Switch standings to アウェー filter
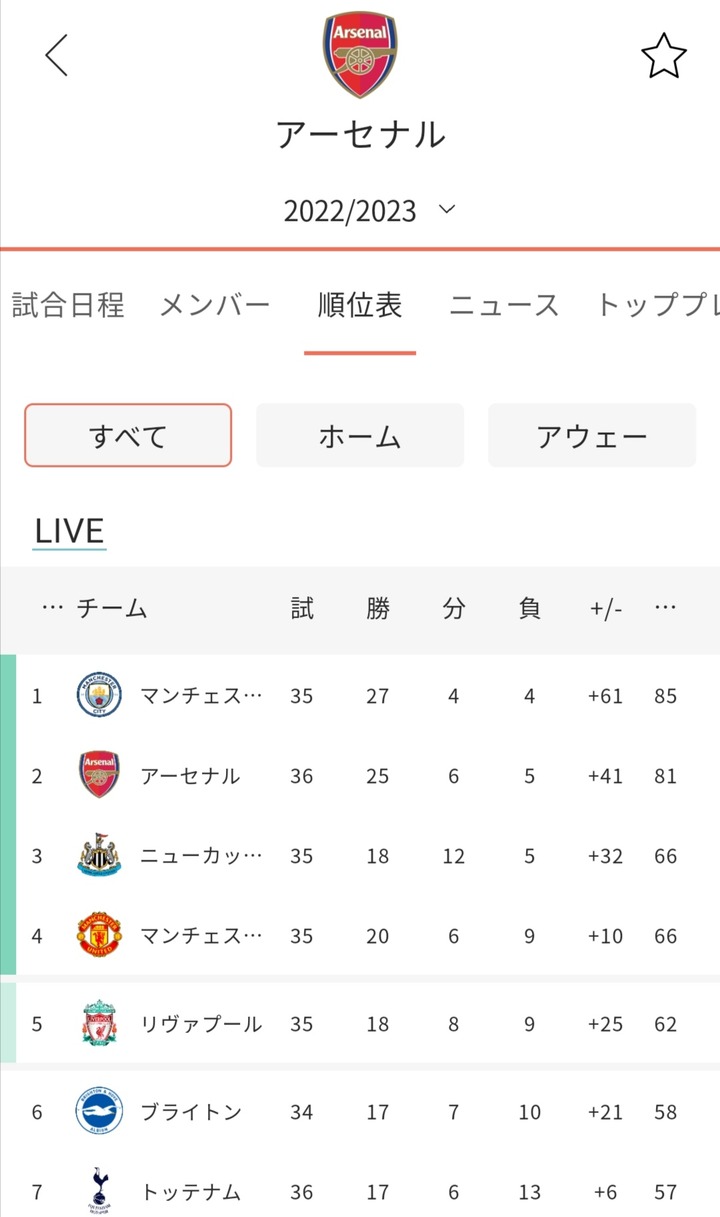The image size is (720, 1217). coord(592,436)
